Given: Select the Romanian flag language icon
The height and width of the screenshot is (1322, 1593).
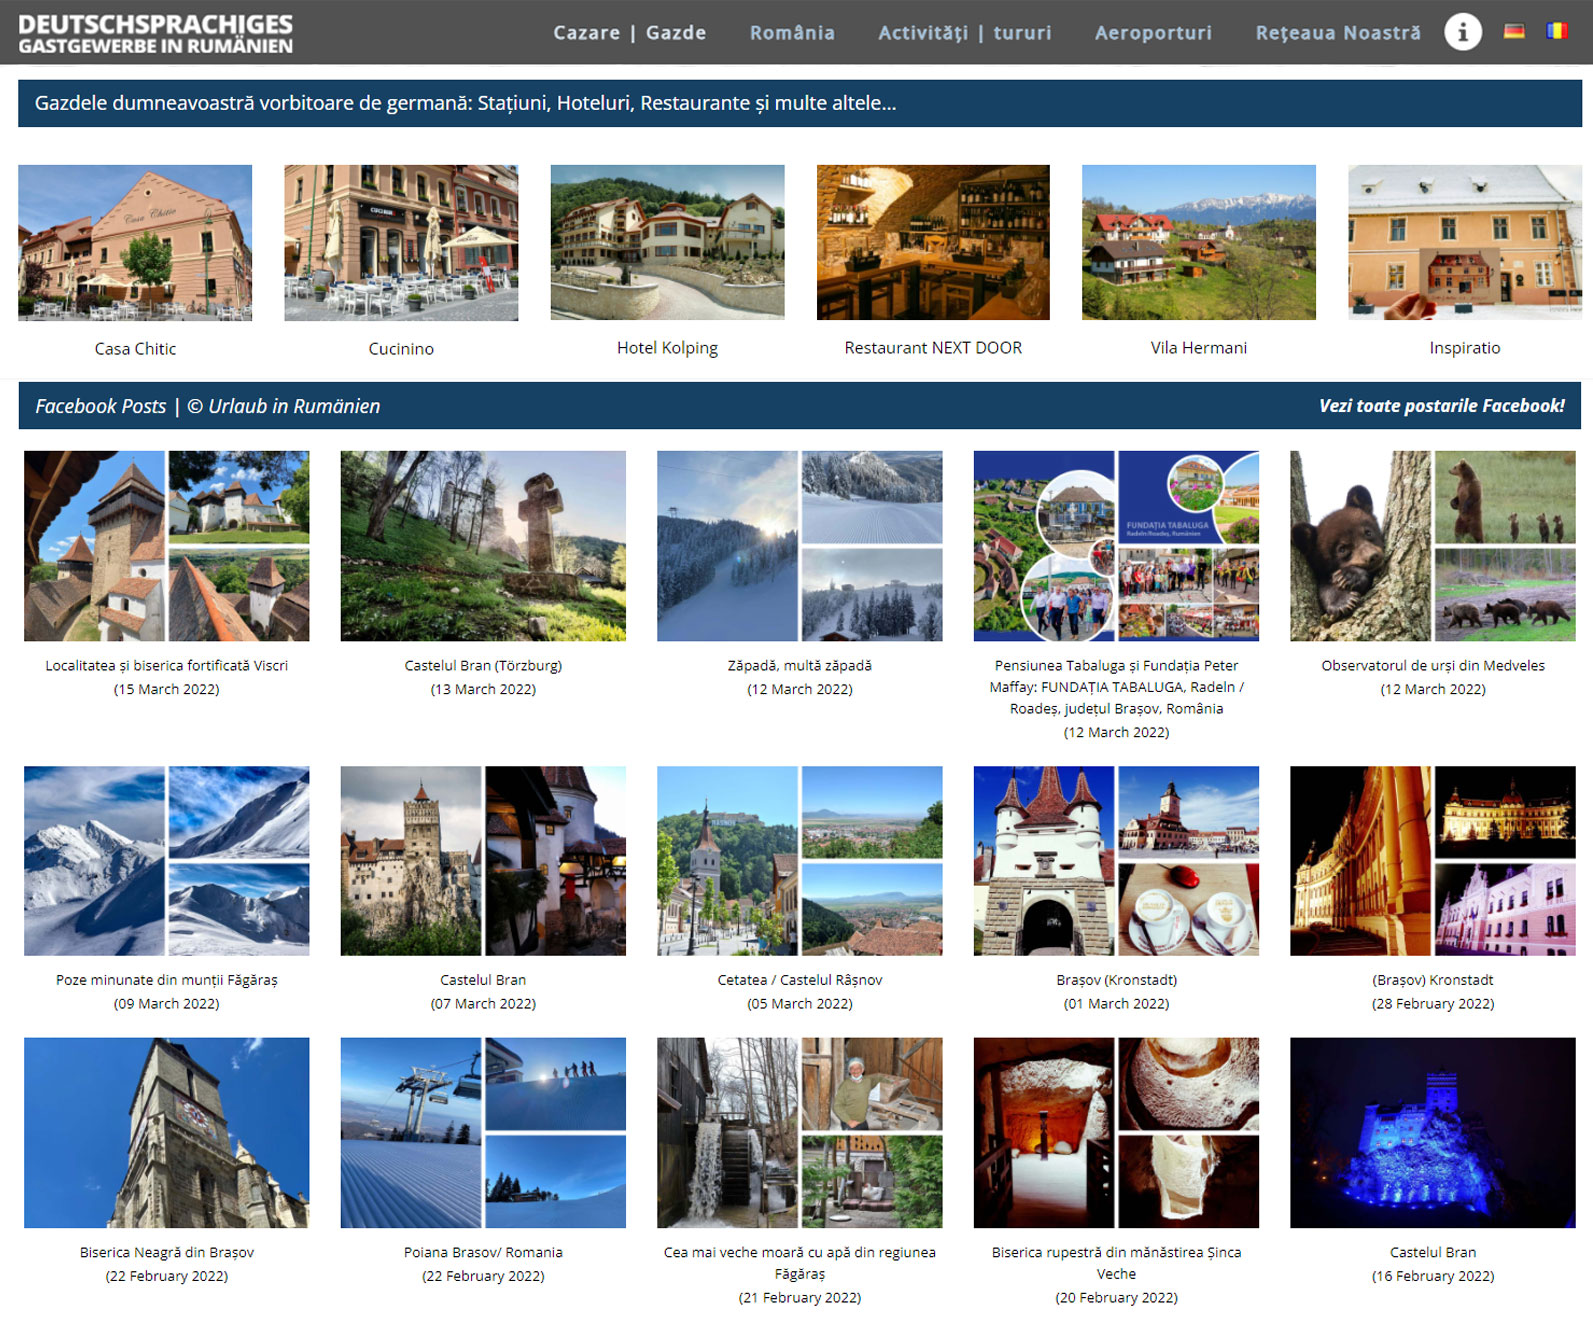Looking at the screenshot, I should 1557,32.
